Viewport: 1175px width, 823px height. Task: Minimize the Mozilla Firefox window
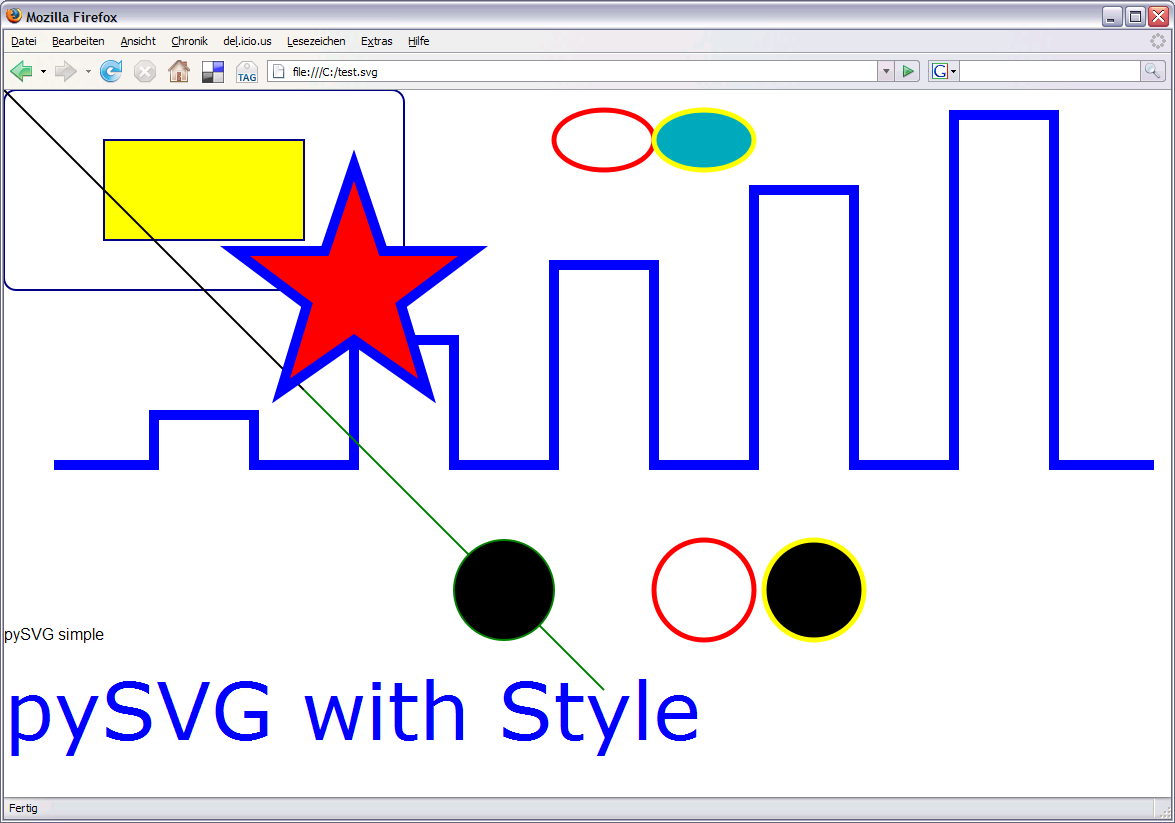point(1112,16)
